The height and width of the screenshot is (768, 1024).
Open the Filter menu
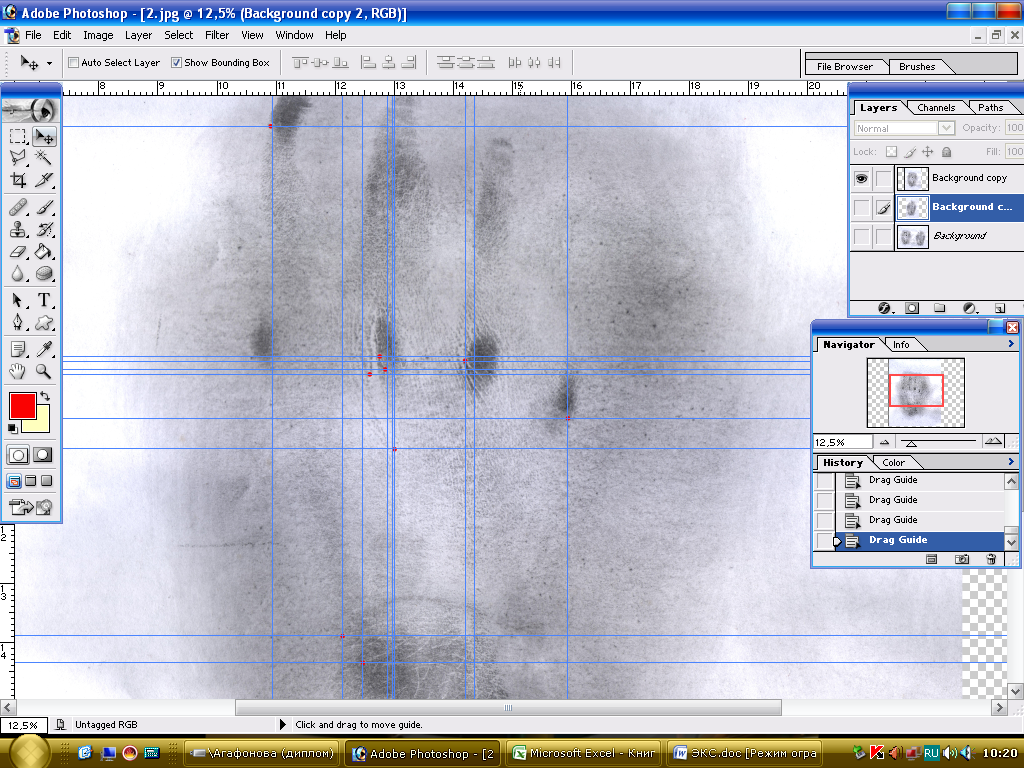point(217,35)
